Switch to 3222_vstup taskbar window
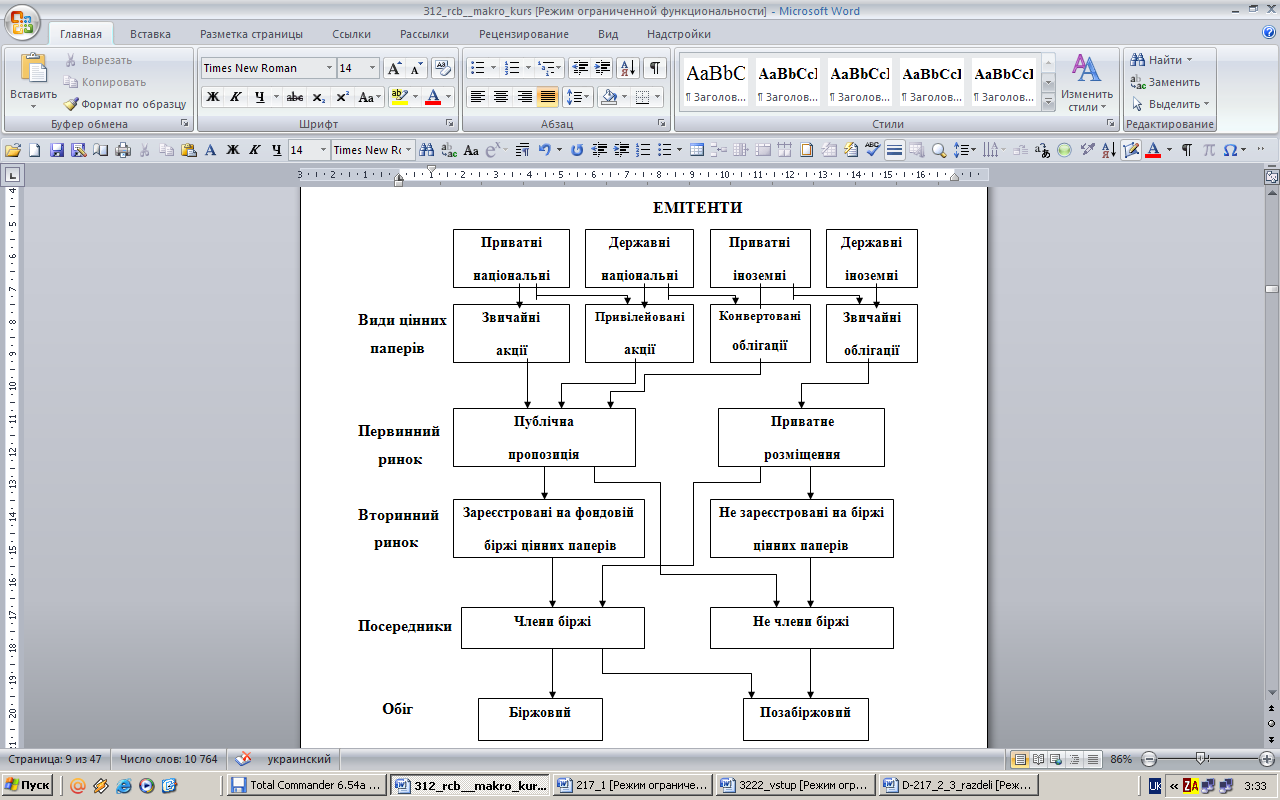Viewport: 1280px width, 800px height. click(796, 785)
